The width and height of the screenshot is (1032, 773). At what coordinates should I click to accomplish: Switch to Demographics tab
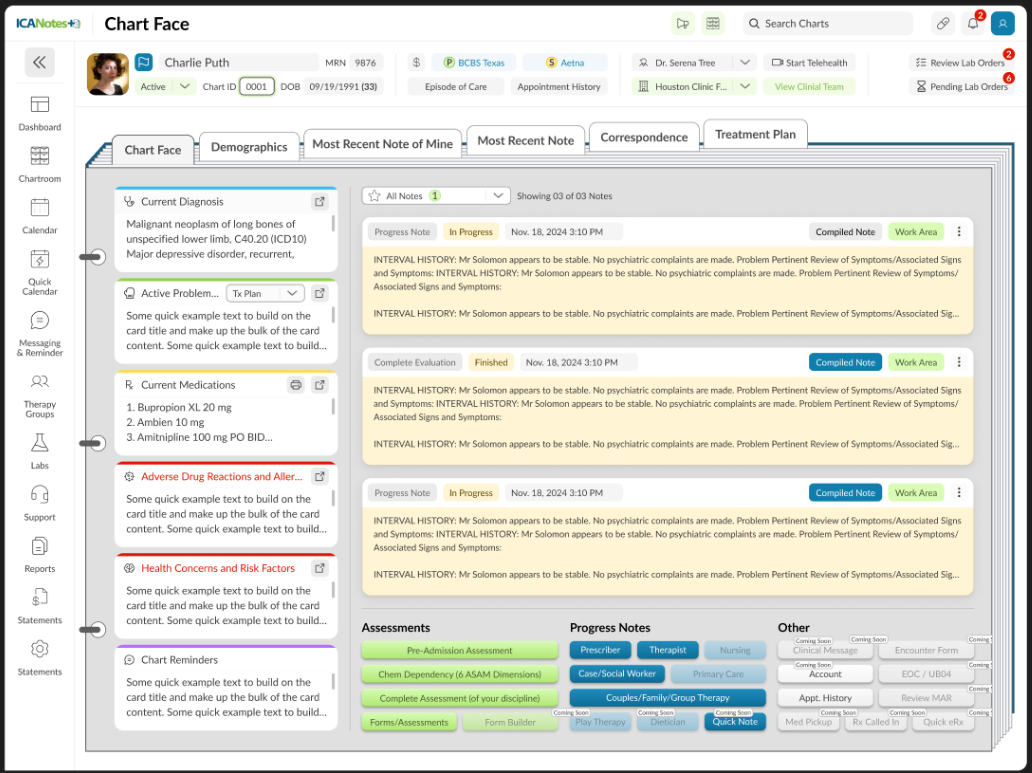pos(249,147)
